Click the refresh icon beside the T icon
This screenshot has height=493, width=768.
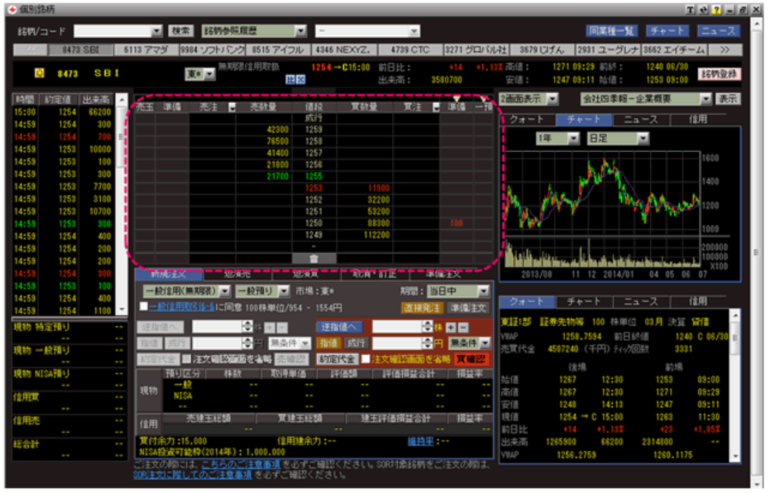click(x=703, y=9)
